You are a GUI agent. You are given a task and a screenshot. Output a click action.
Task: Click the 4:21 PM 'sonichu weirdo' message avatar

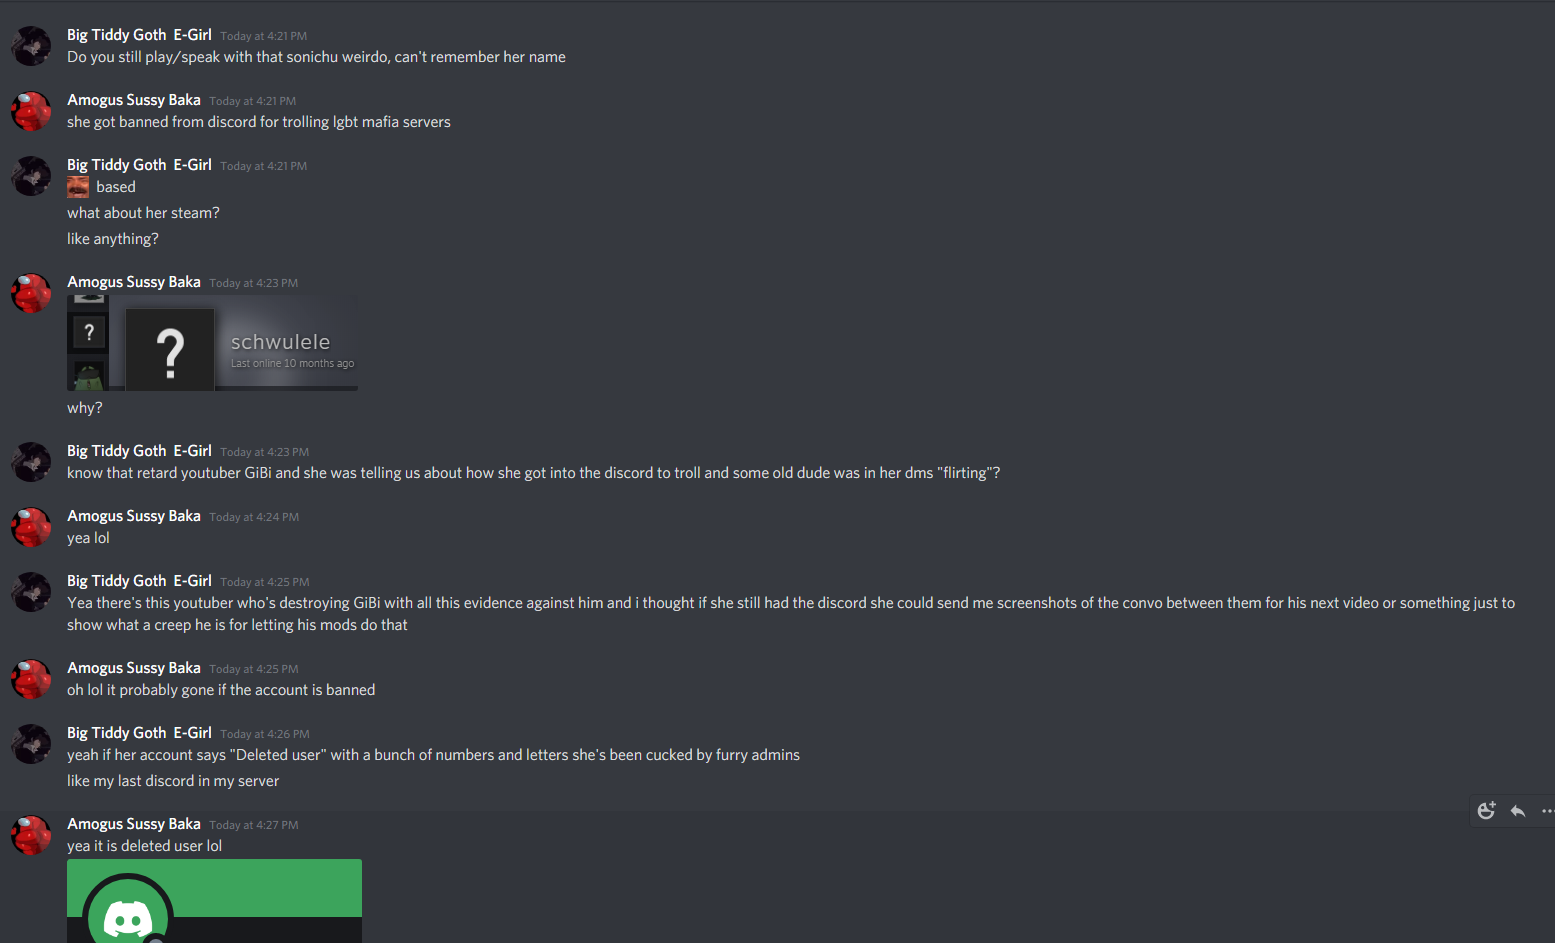point(31,46)
